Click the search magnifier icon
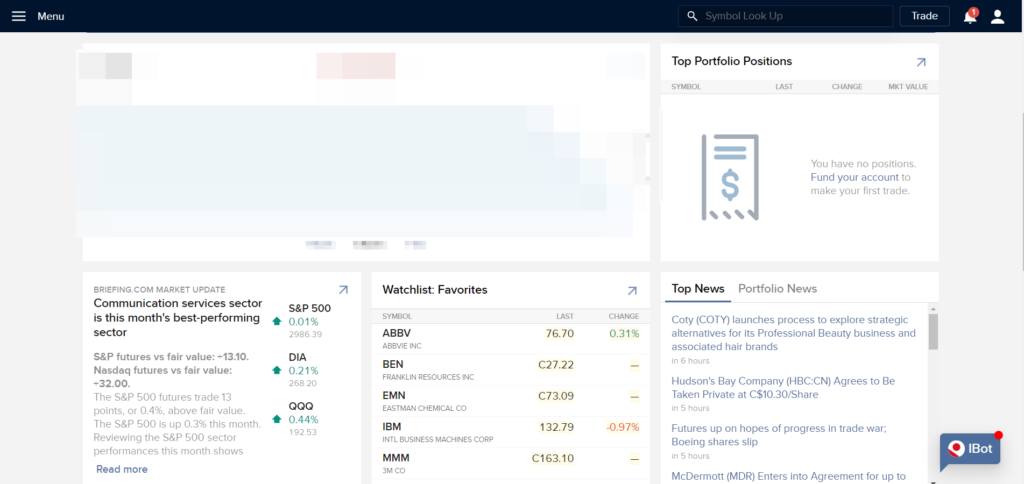Viewport: 1024px width, 484px height. (691, 16)
